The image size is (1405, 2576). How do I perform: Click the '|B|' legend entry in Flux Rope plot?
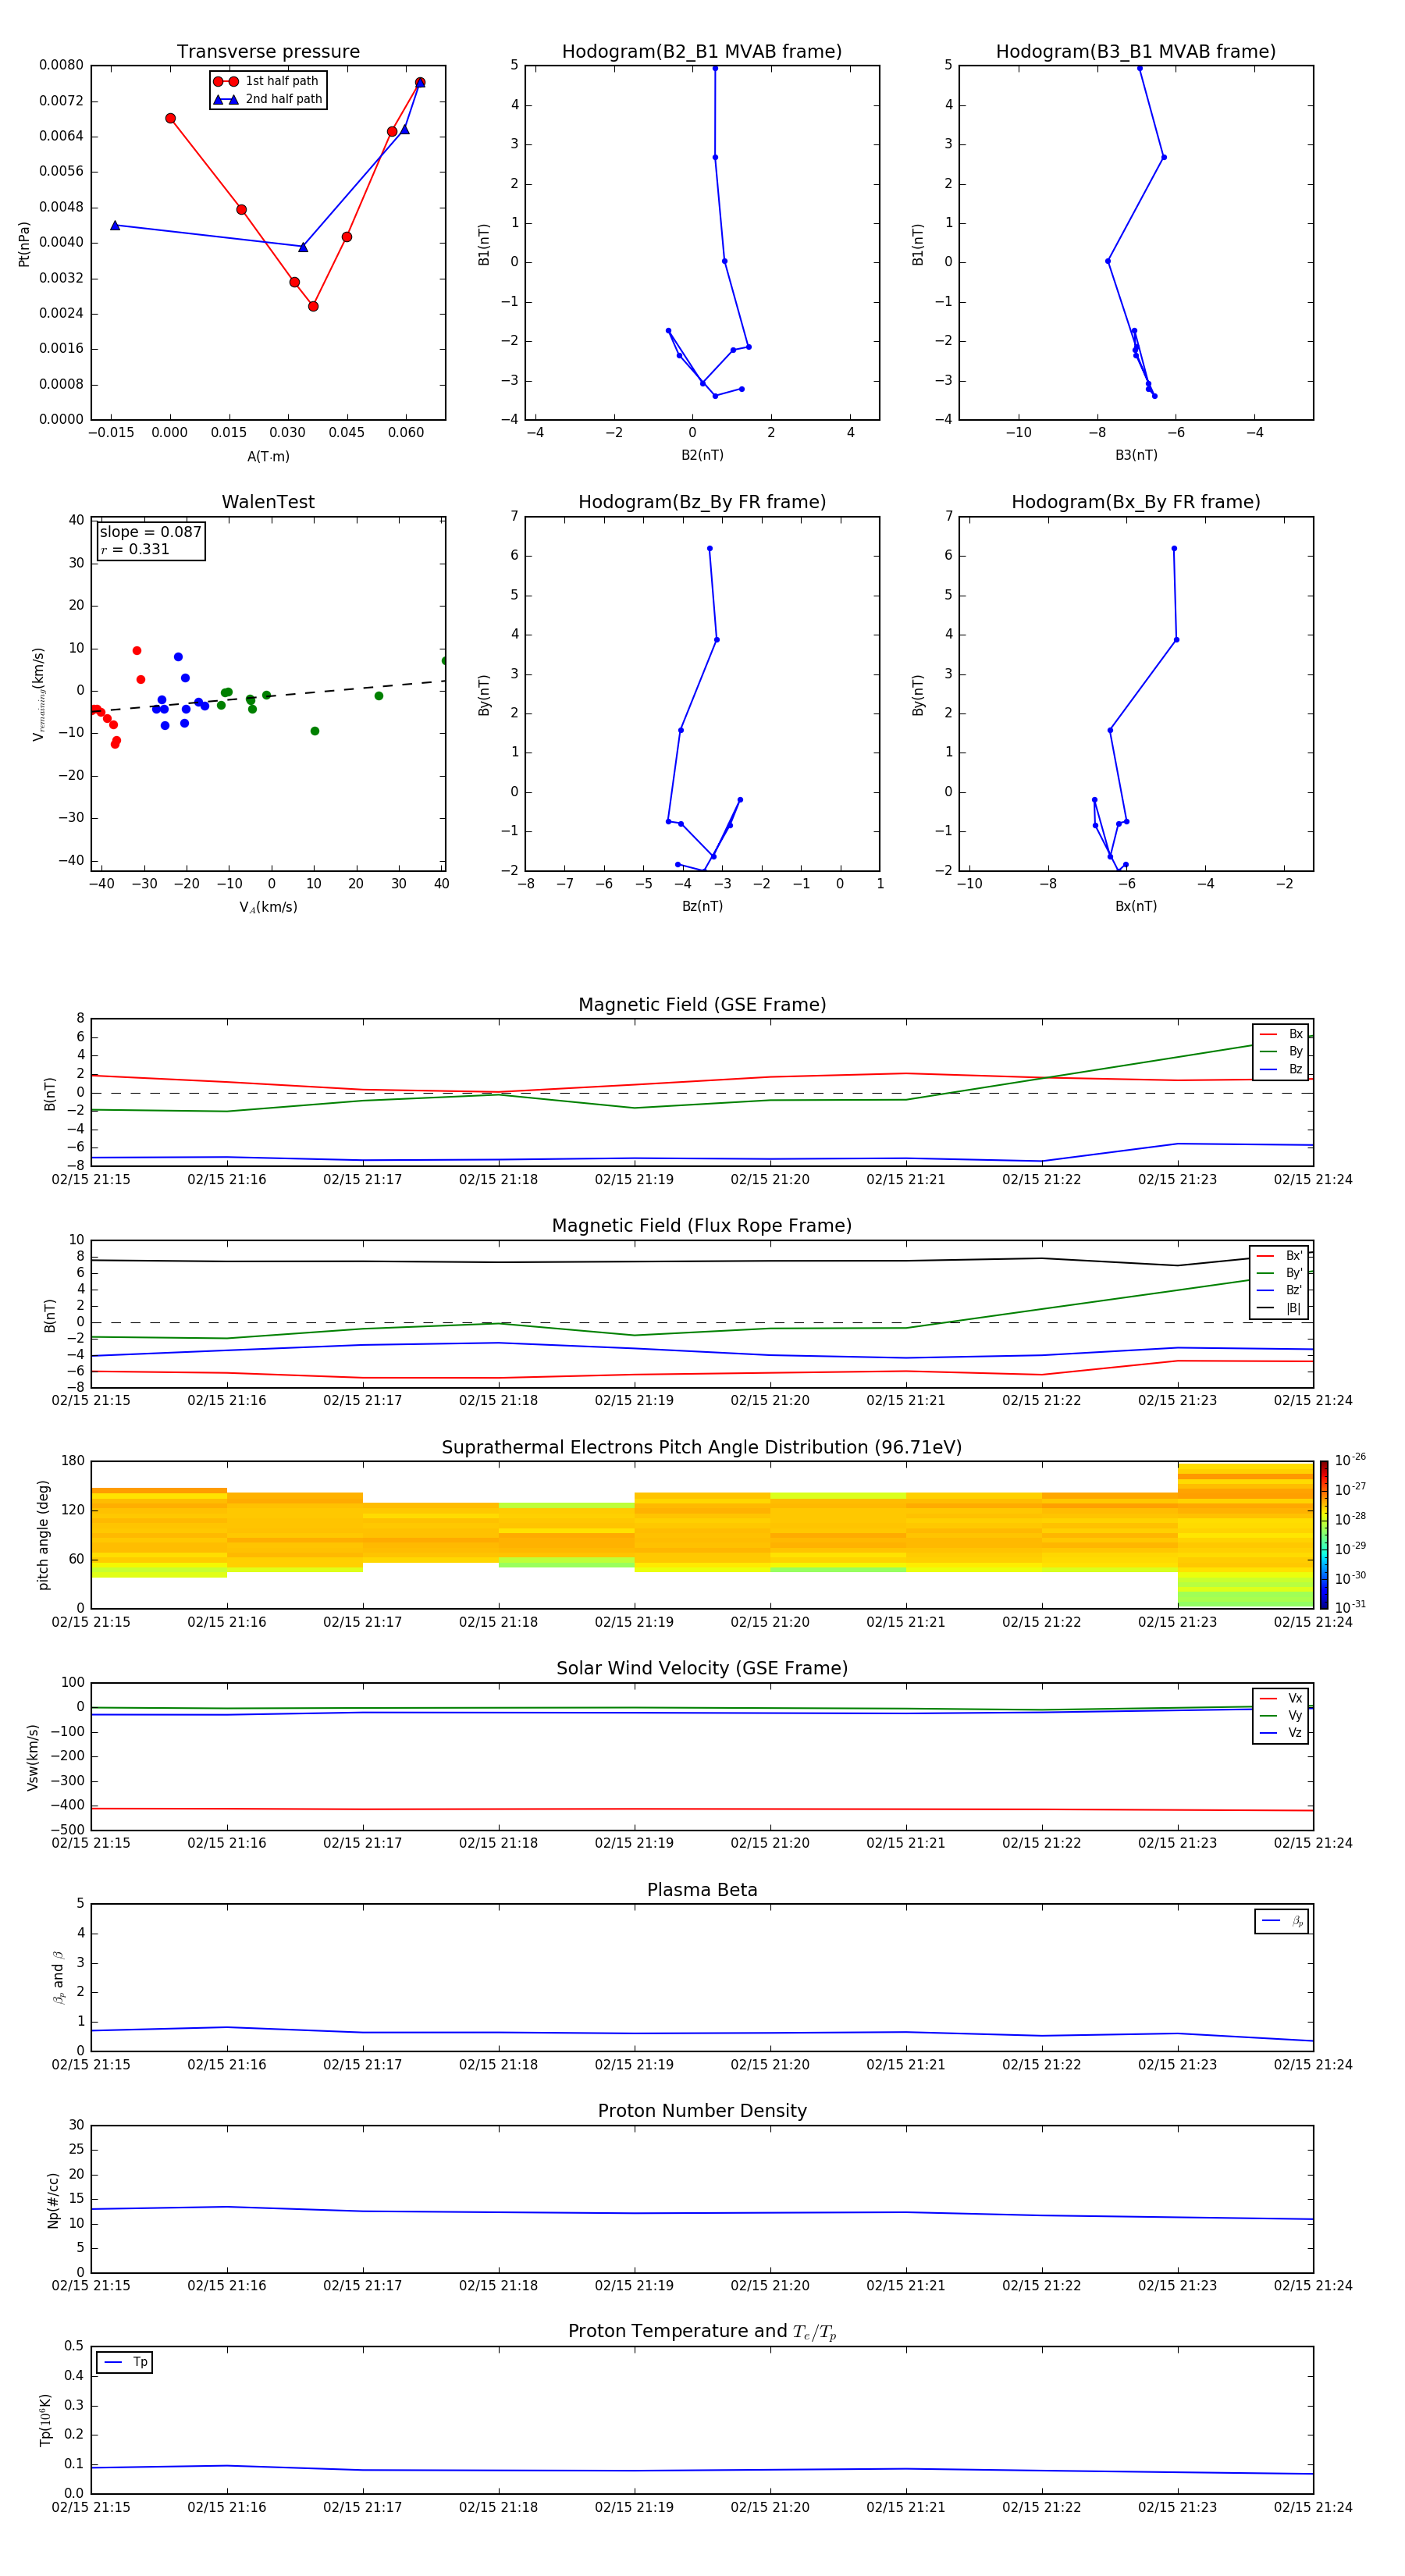coord(1280,1308)
